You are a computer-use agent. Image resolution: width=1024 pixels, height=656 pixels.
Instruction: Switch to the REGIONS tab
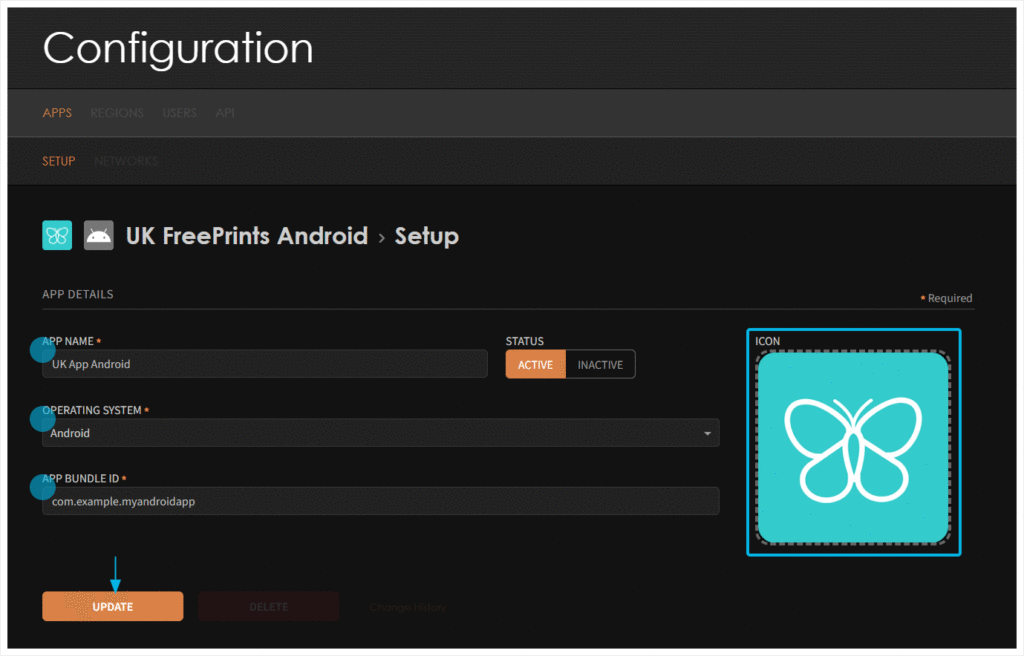click(117, 112)
